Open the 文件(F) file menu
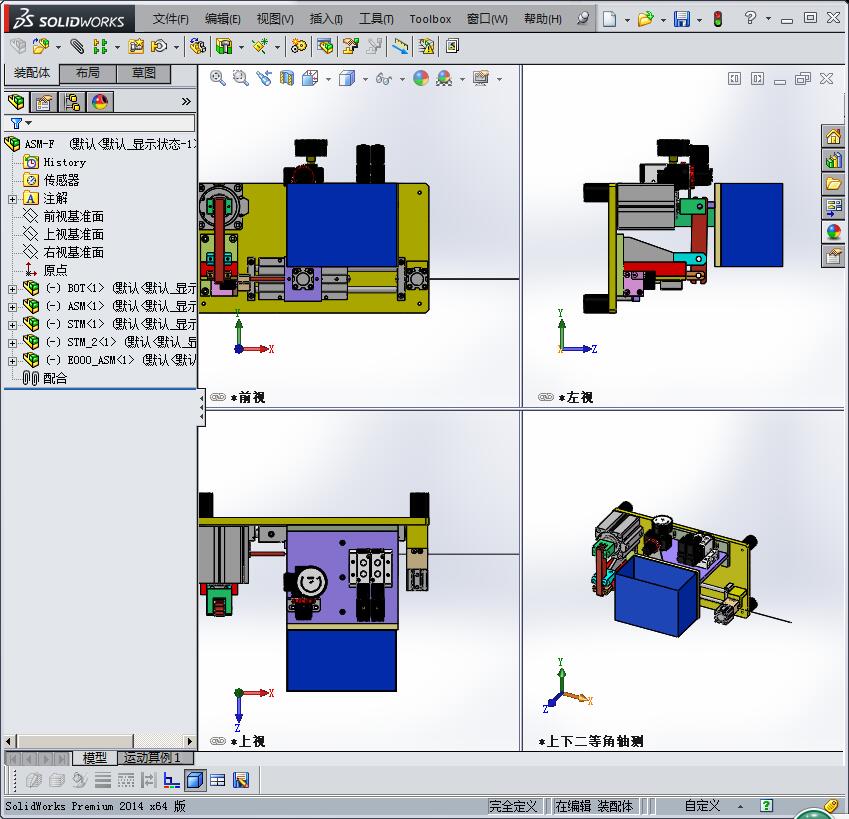The width and height of the screenshot is (849, 819). 171,19
